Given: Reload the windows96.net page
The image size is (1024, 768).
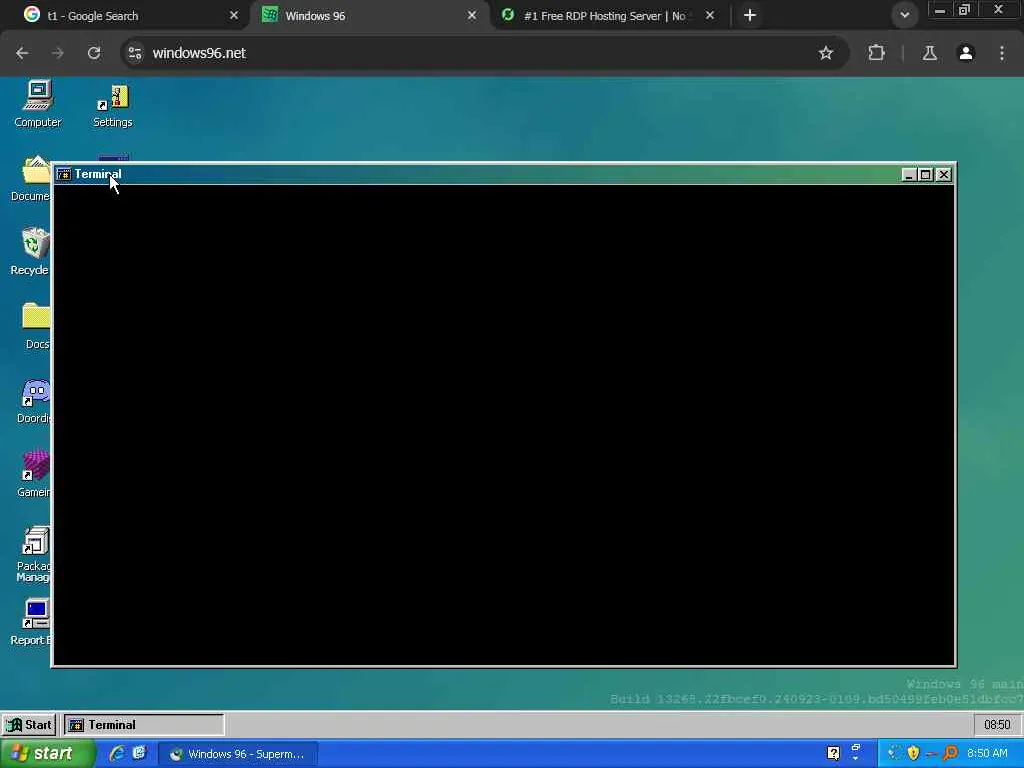Looking at the screenshot, I should point(94,53).
